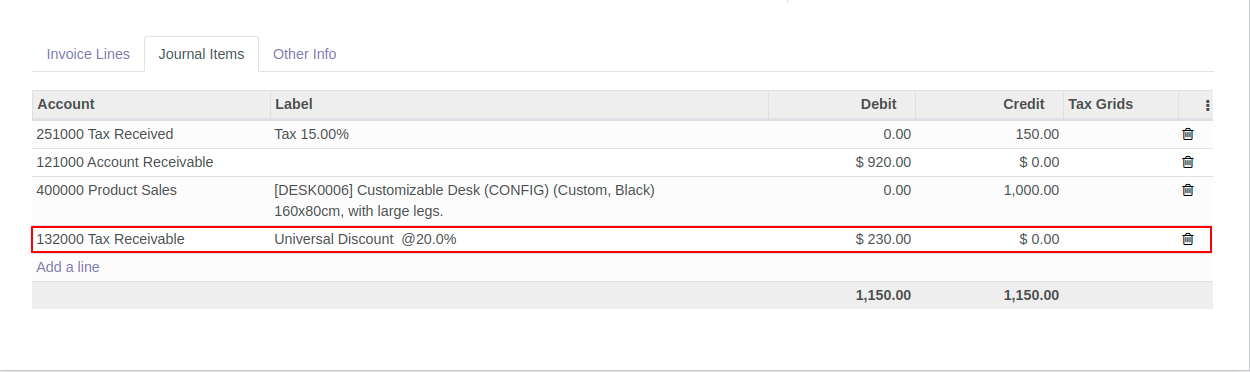The image size is (1250, 372).
Task: Sort by the Debit column header
Action: [x=842, y=104]
